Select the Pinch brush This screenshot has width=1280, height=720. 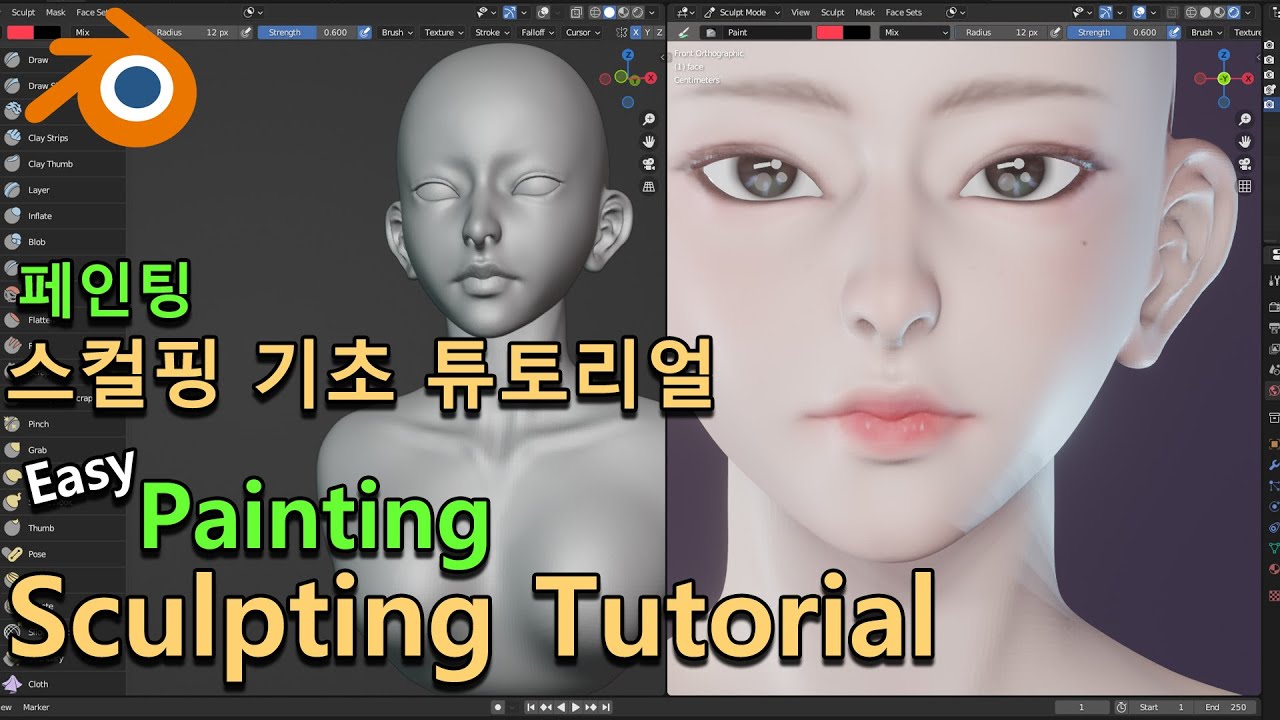pyautogui.click(x=62, y=424)
